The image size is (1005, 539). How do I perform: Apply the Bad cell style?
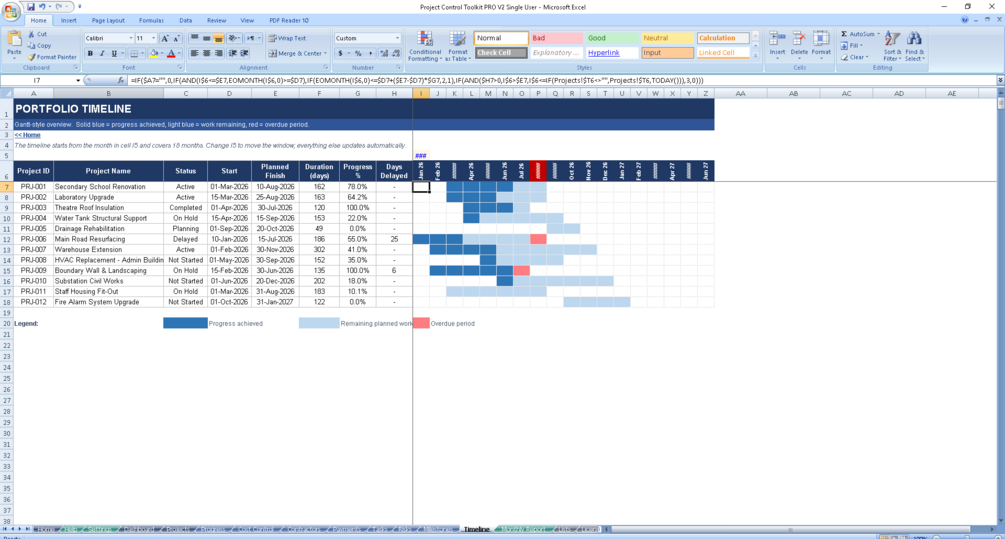(556, 38)
